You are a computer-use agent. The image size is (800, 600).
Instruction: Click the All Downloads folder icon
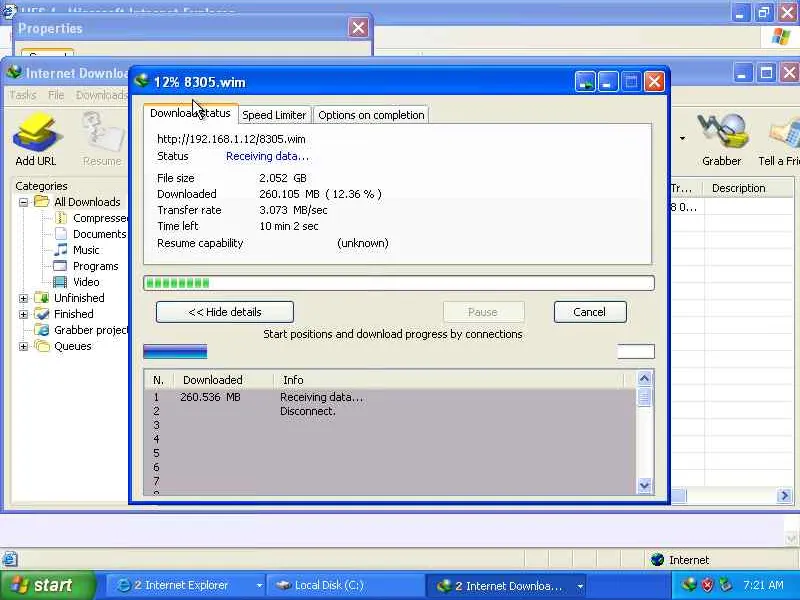[41, 202]
